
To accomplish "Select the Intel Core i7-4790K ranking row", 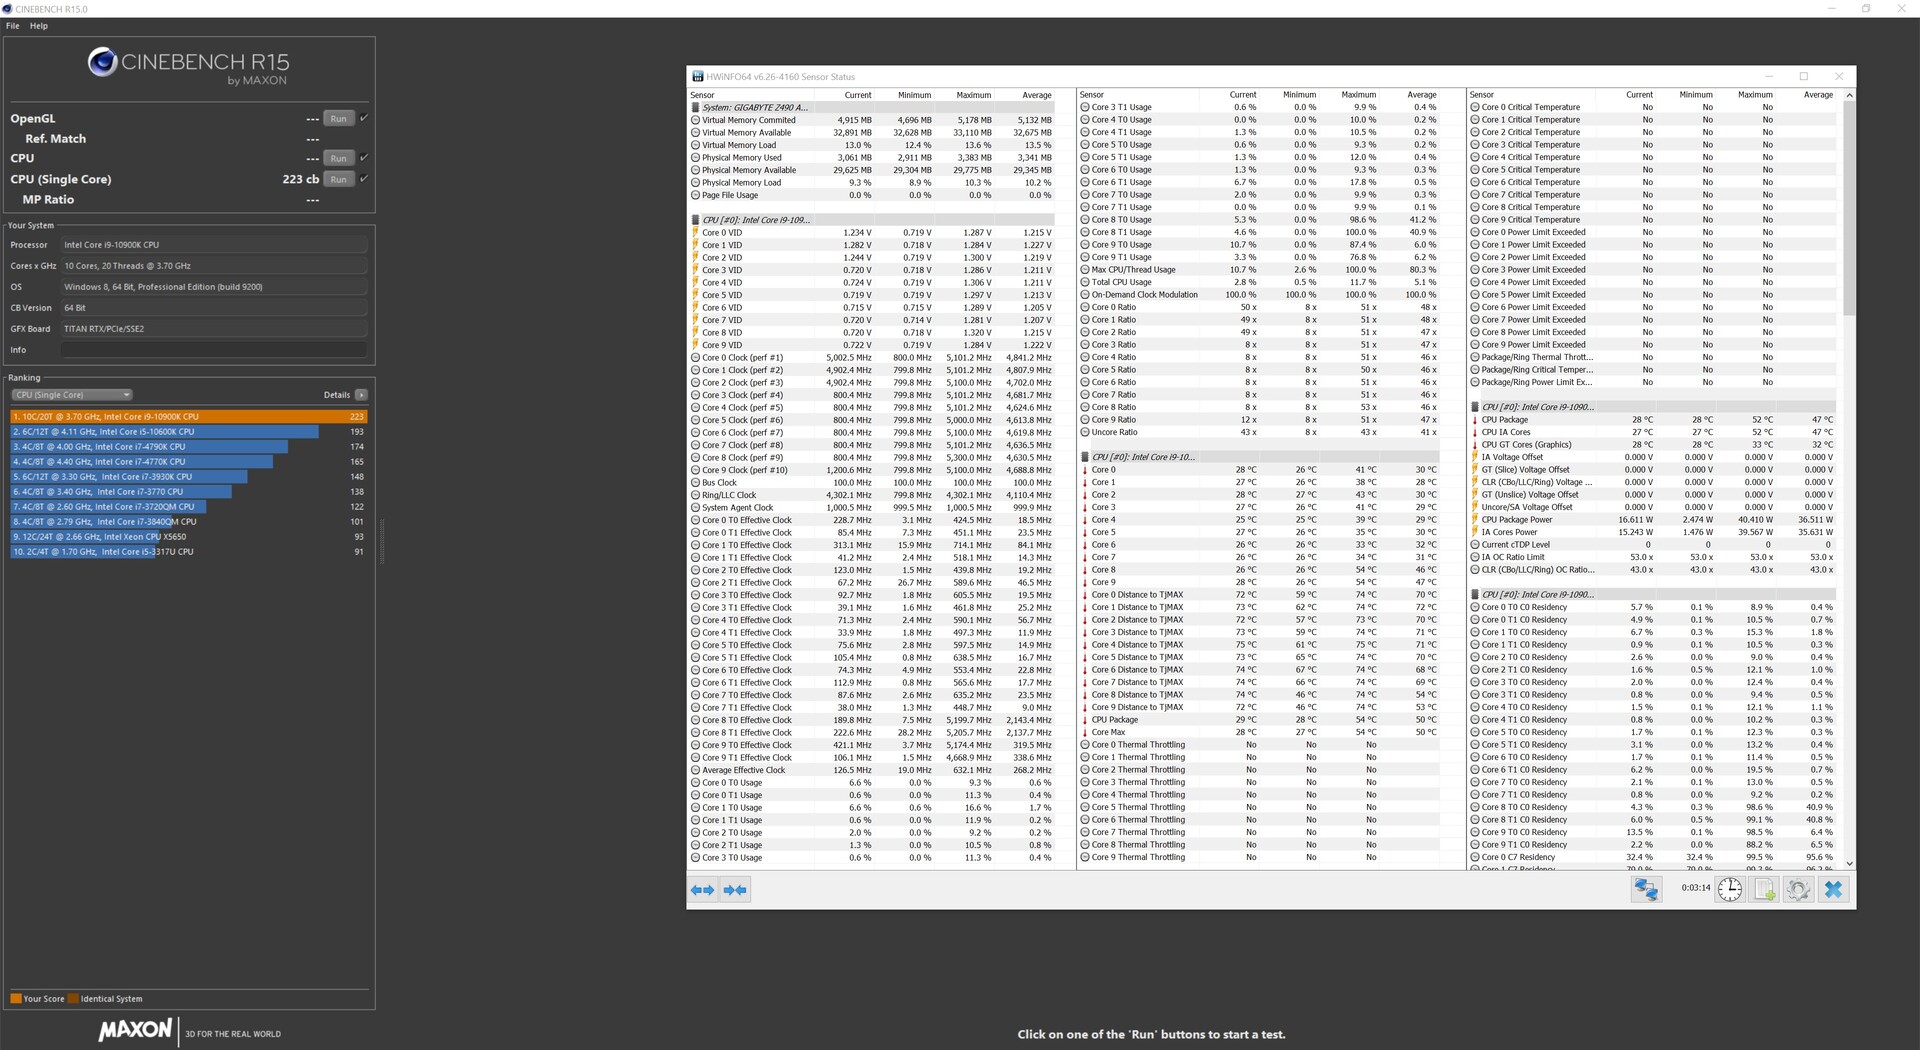I will pyautogui.click(x=189, y=447).
